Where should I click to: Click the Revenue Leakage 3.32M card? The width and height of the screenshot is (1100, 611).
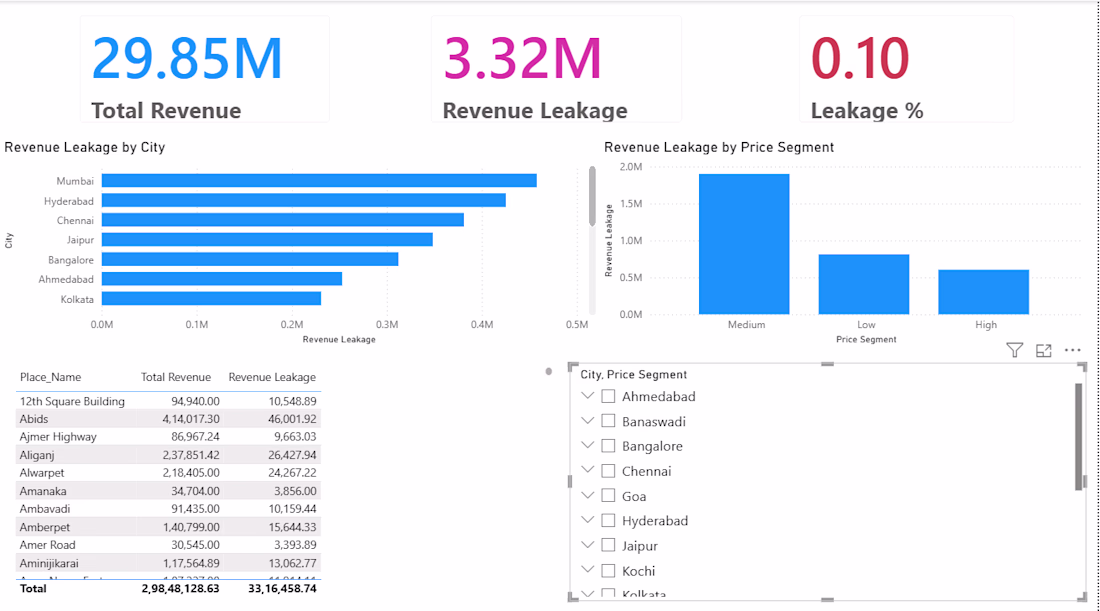[556, 69]
